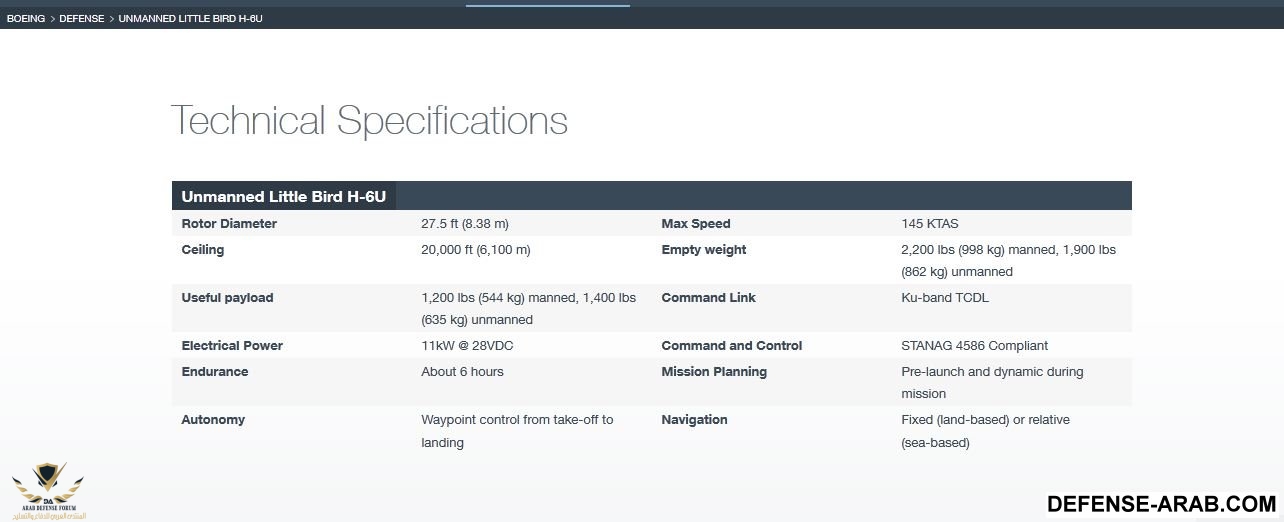
Task: Select the Useful payload label
Action: click(x=227, y=298)
